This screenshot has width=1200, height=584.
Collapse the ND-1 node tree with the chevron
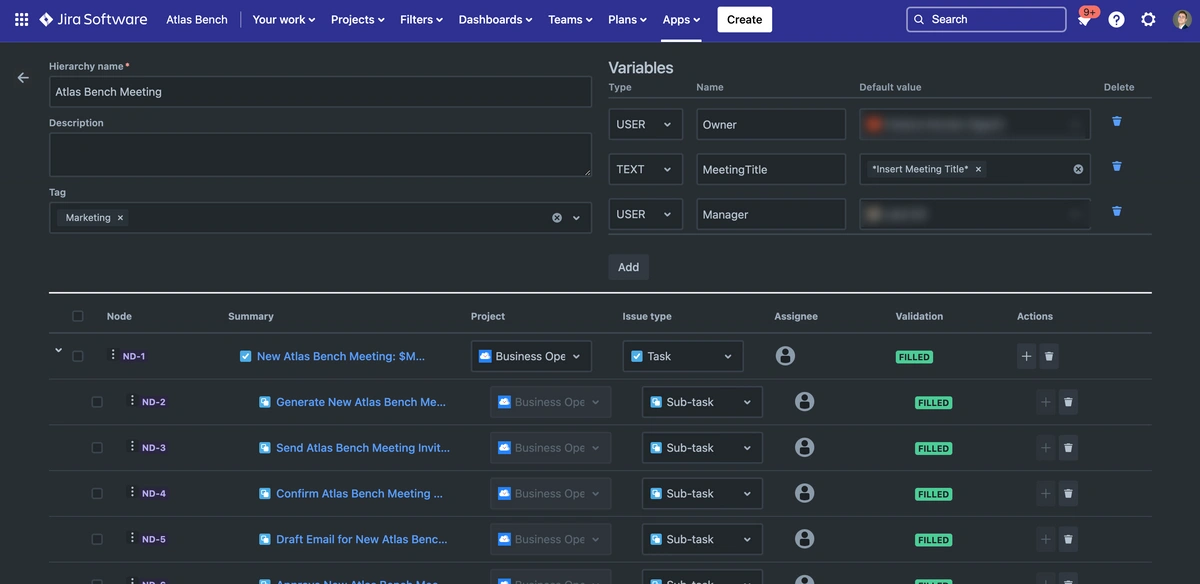(x=58, y=351)
